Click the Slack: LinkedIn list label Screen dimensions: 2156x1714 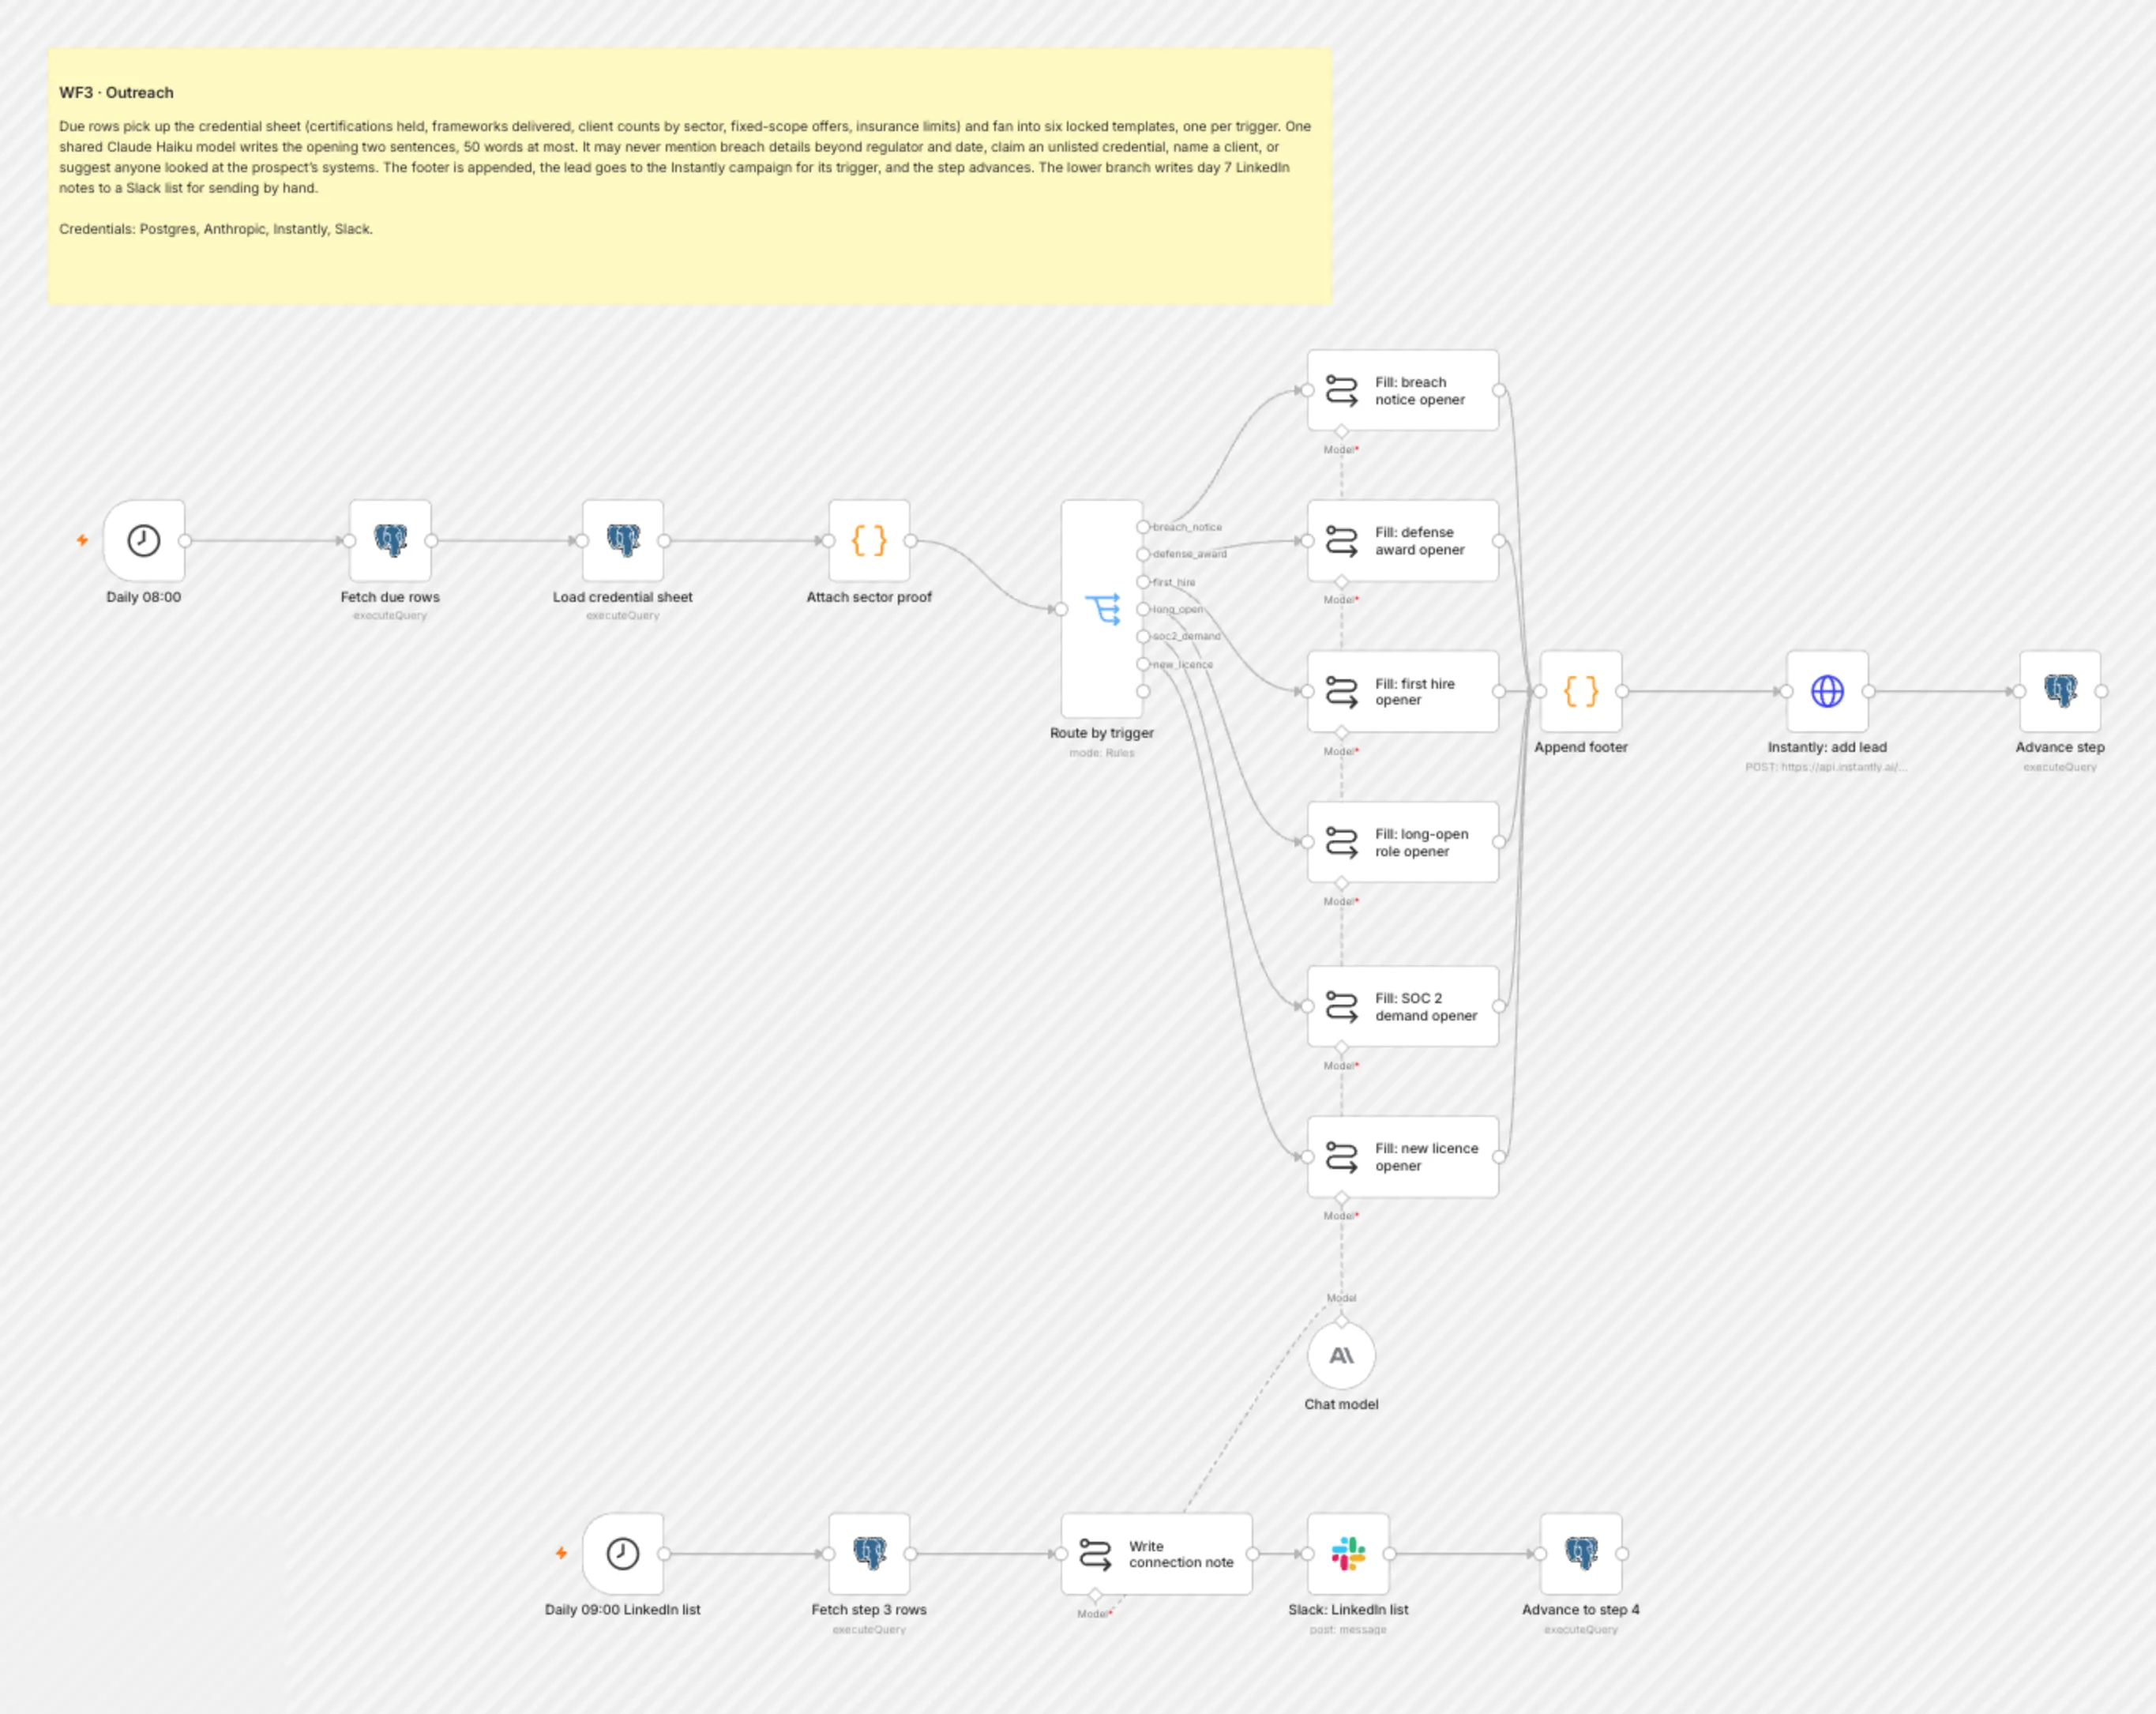[1348, 1609]
